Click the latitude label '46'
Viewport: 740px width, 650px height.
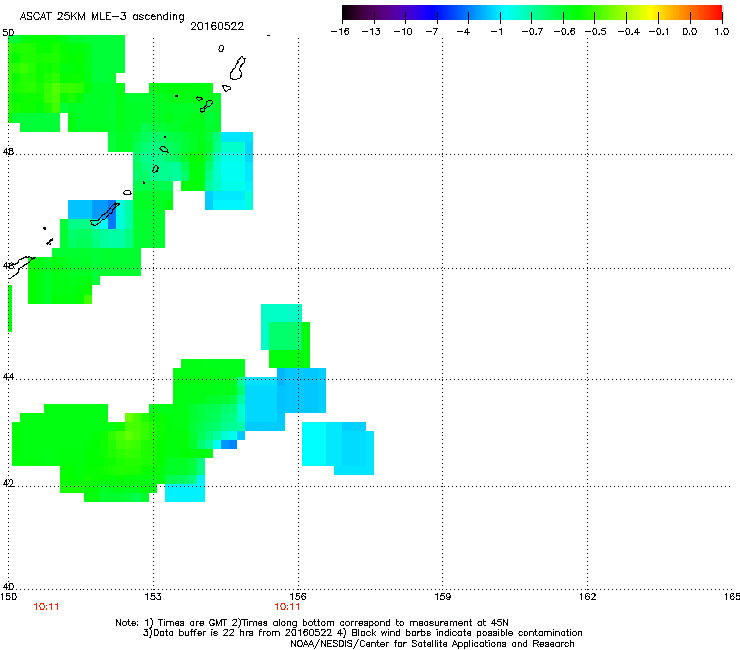(8, 266)
